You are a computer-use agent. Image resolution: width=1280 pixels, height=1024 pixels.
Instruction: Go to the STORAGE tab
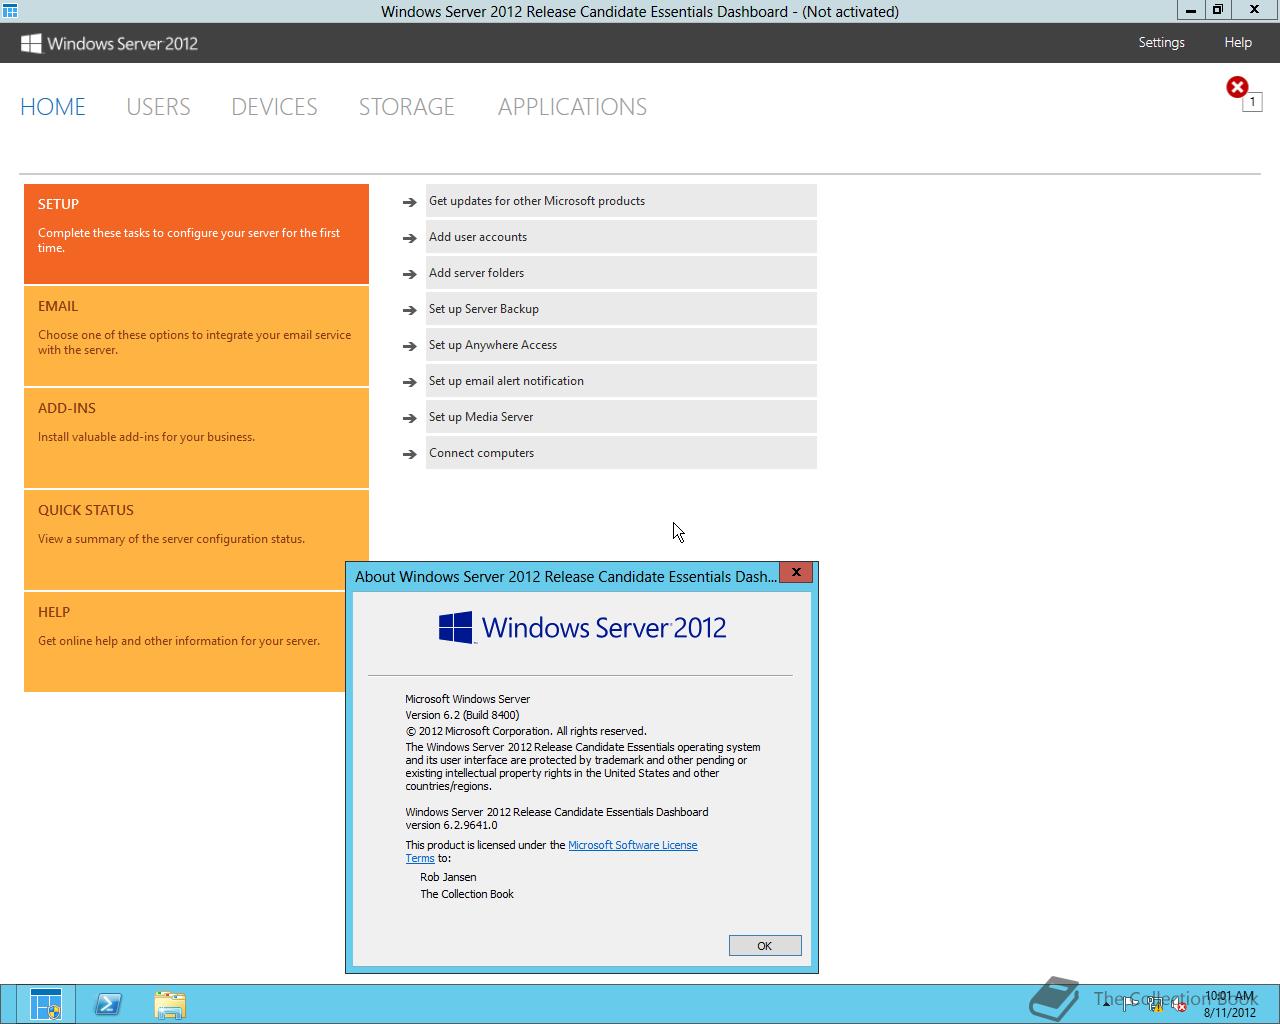pos(406,107)
